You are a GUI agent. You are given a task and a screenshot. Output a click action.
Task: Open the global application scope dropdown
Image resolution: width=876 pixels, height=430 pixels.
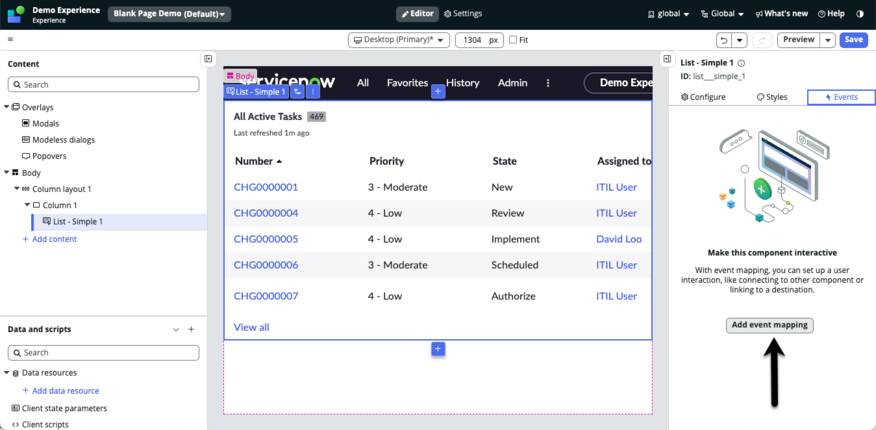pyautogui.click(x=668, y=14)
